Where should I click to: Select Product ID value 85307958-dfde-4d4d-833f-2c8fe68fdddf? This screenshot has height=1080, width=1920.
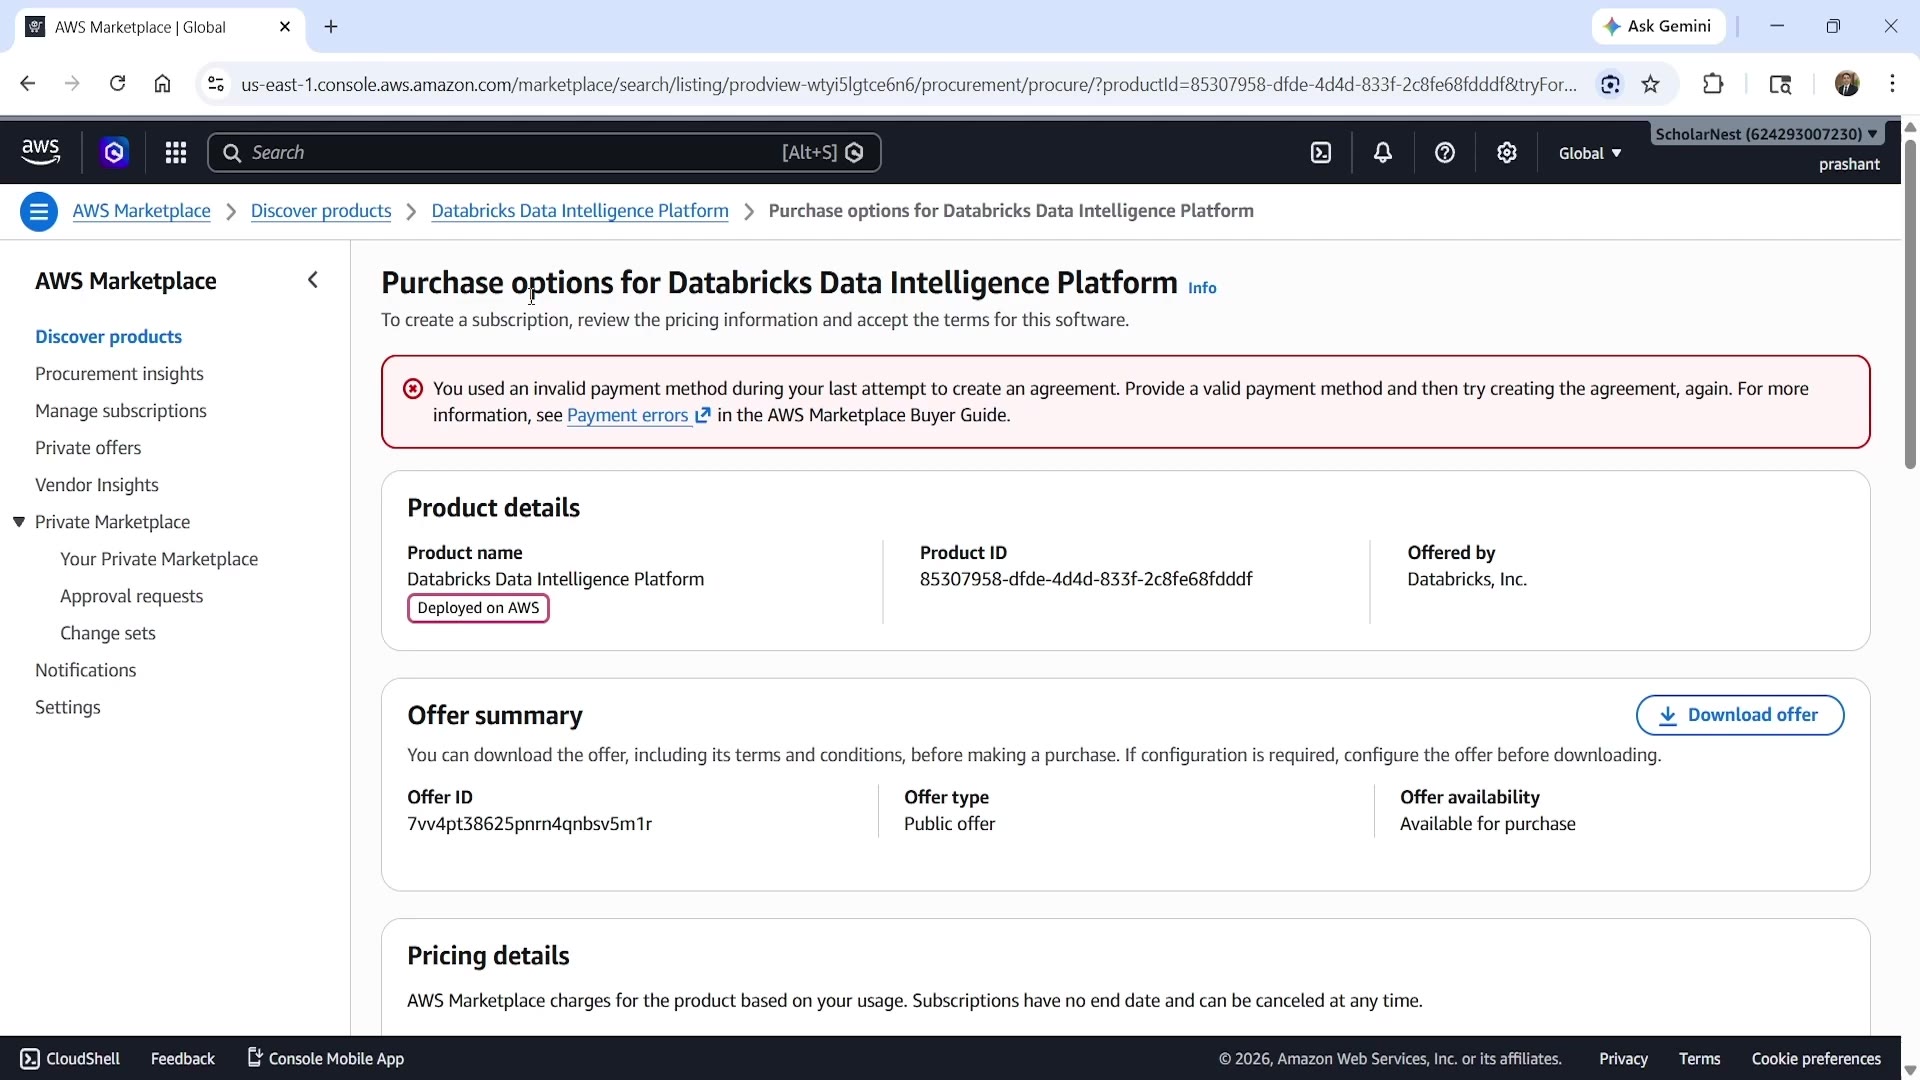coord(1086,579)
